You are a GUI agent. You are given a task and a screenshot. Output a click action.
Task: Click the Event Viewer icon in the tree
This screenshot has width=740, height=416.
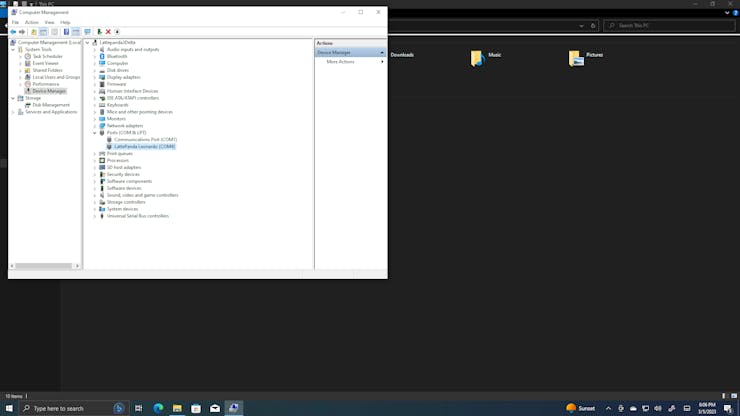pyautogui.click(x=28, y=63)
